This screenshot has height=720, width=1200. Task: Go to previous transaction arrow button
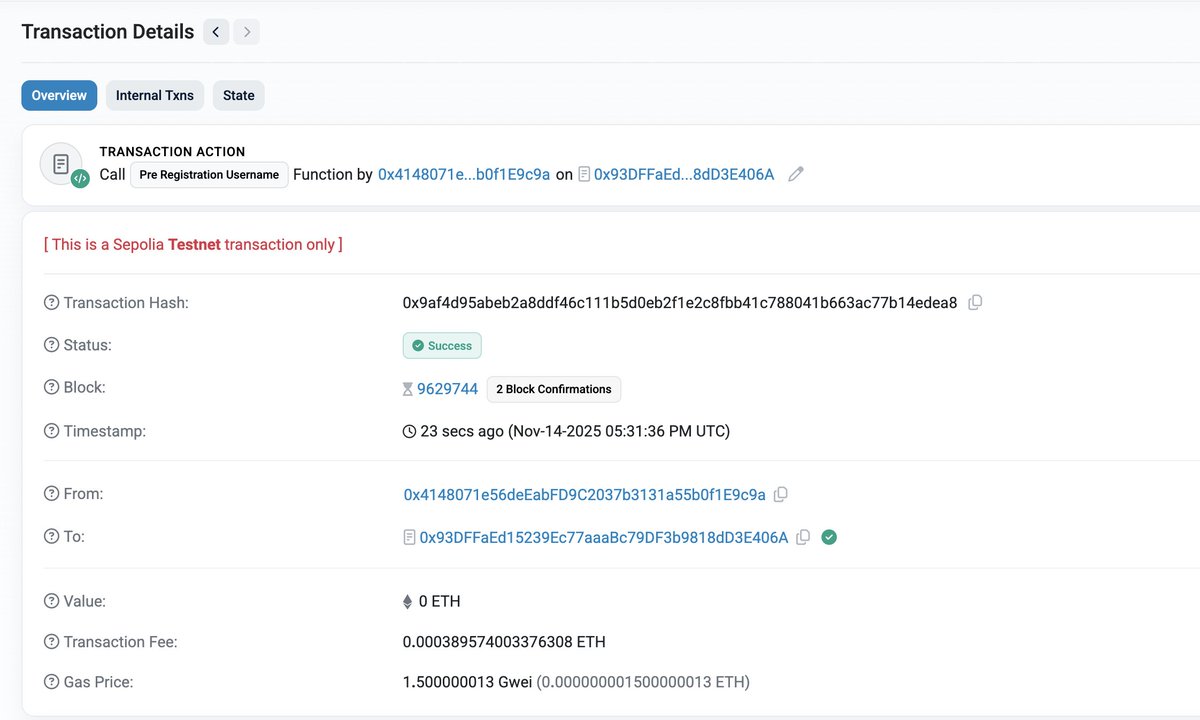click(216, 32)
